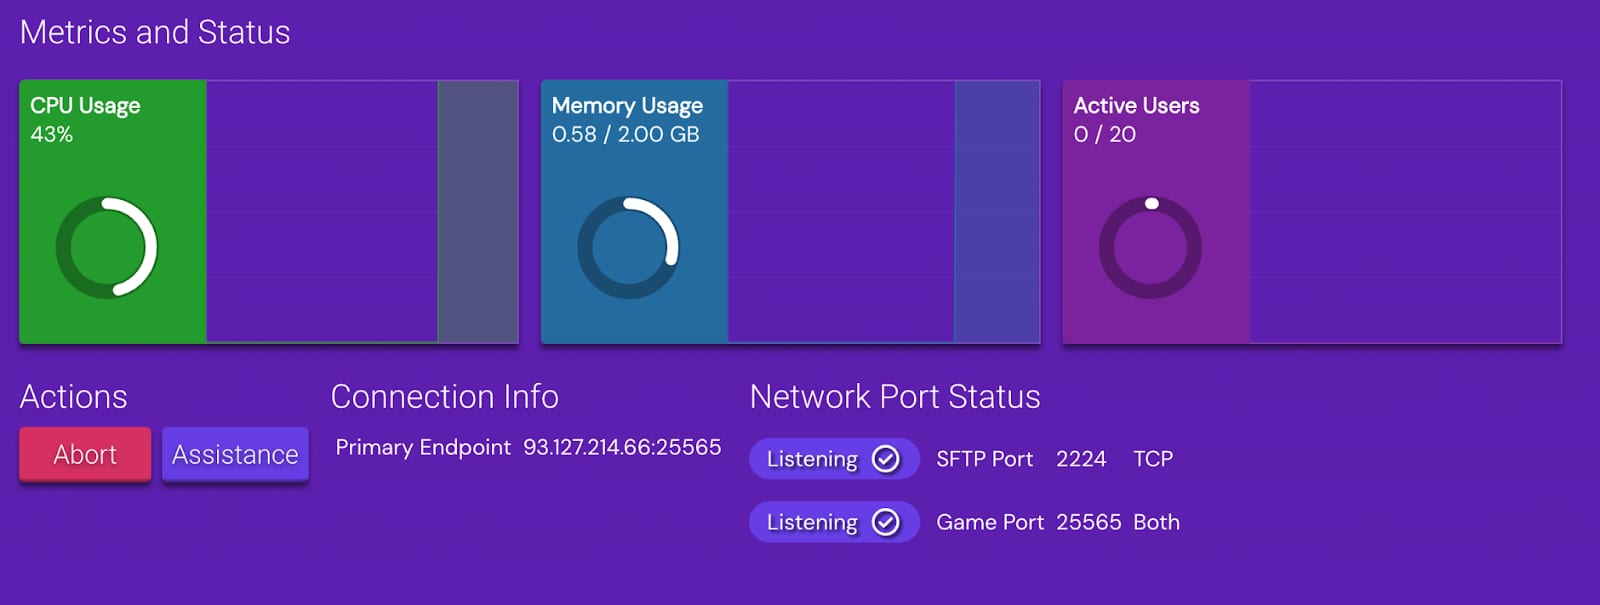Select the Game Port number 25565
The height and width of the screenshot is (605, 1600).
coord(1089,522)
